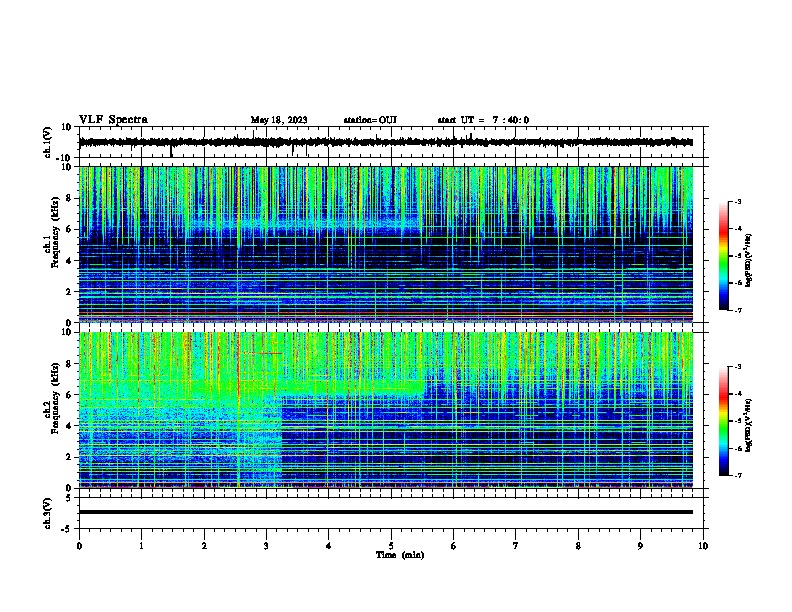Click time-axis tick label "3" at bottom
Screen dimensions: 792x612
(x=266, y=546)
